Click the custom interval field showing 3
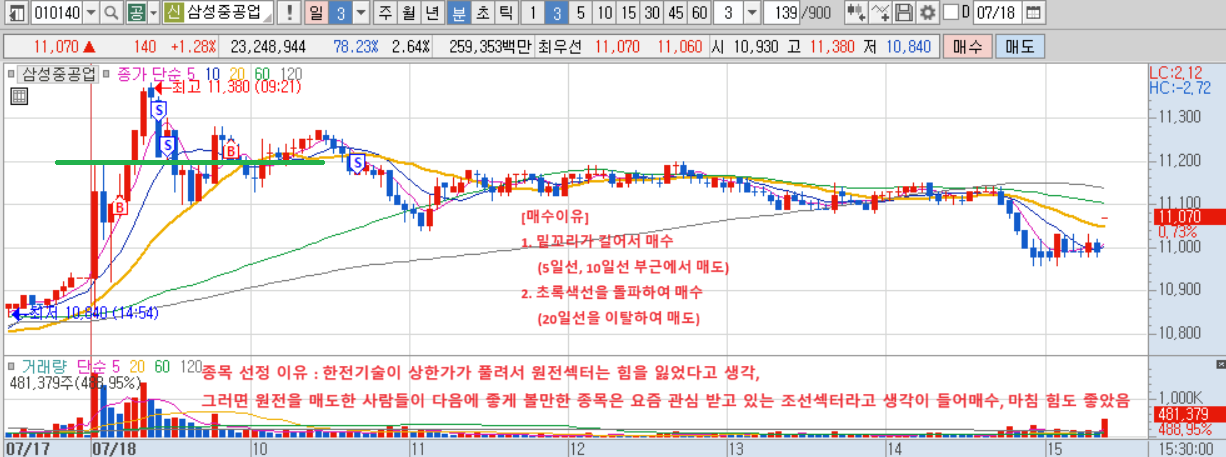Image resolution: width=1226 pixels, height=457 pixels. [728, 13]
